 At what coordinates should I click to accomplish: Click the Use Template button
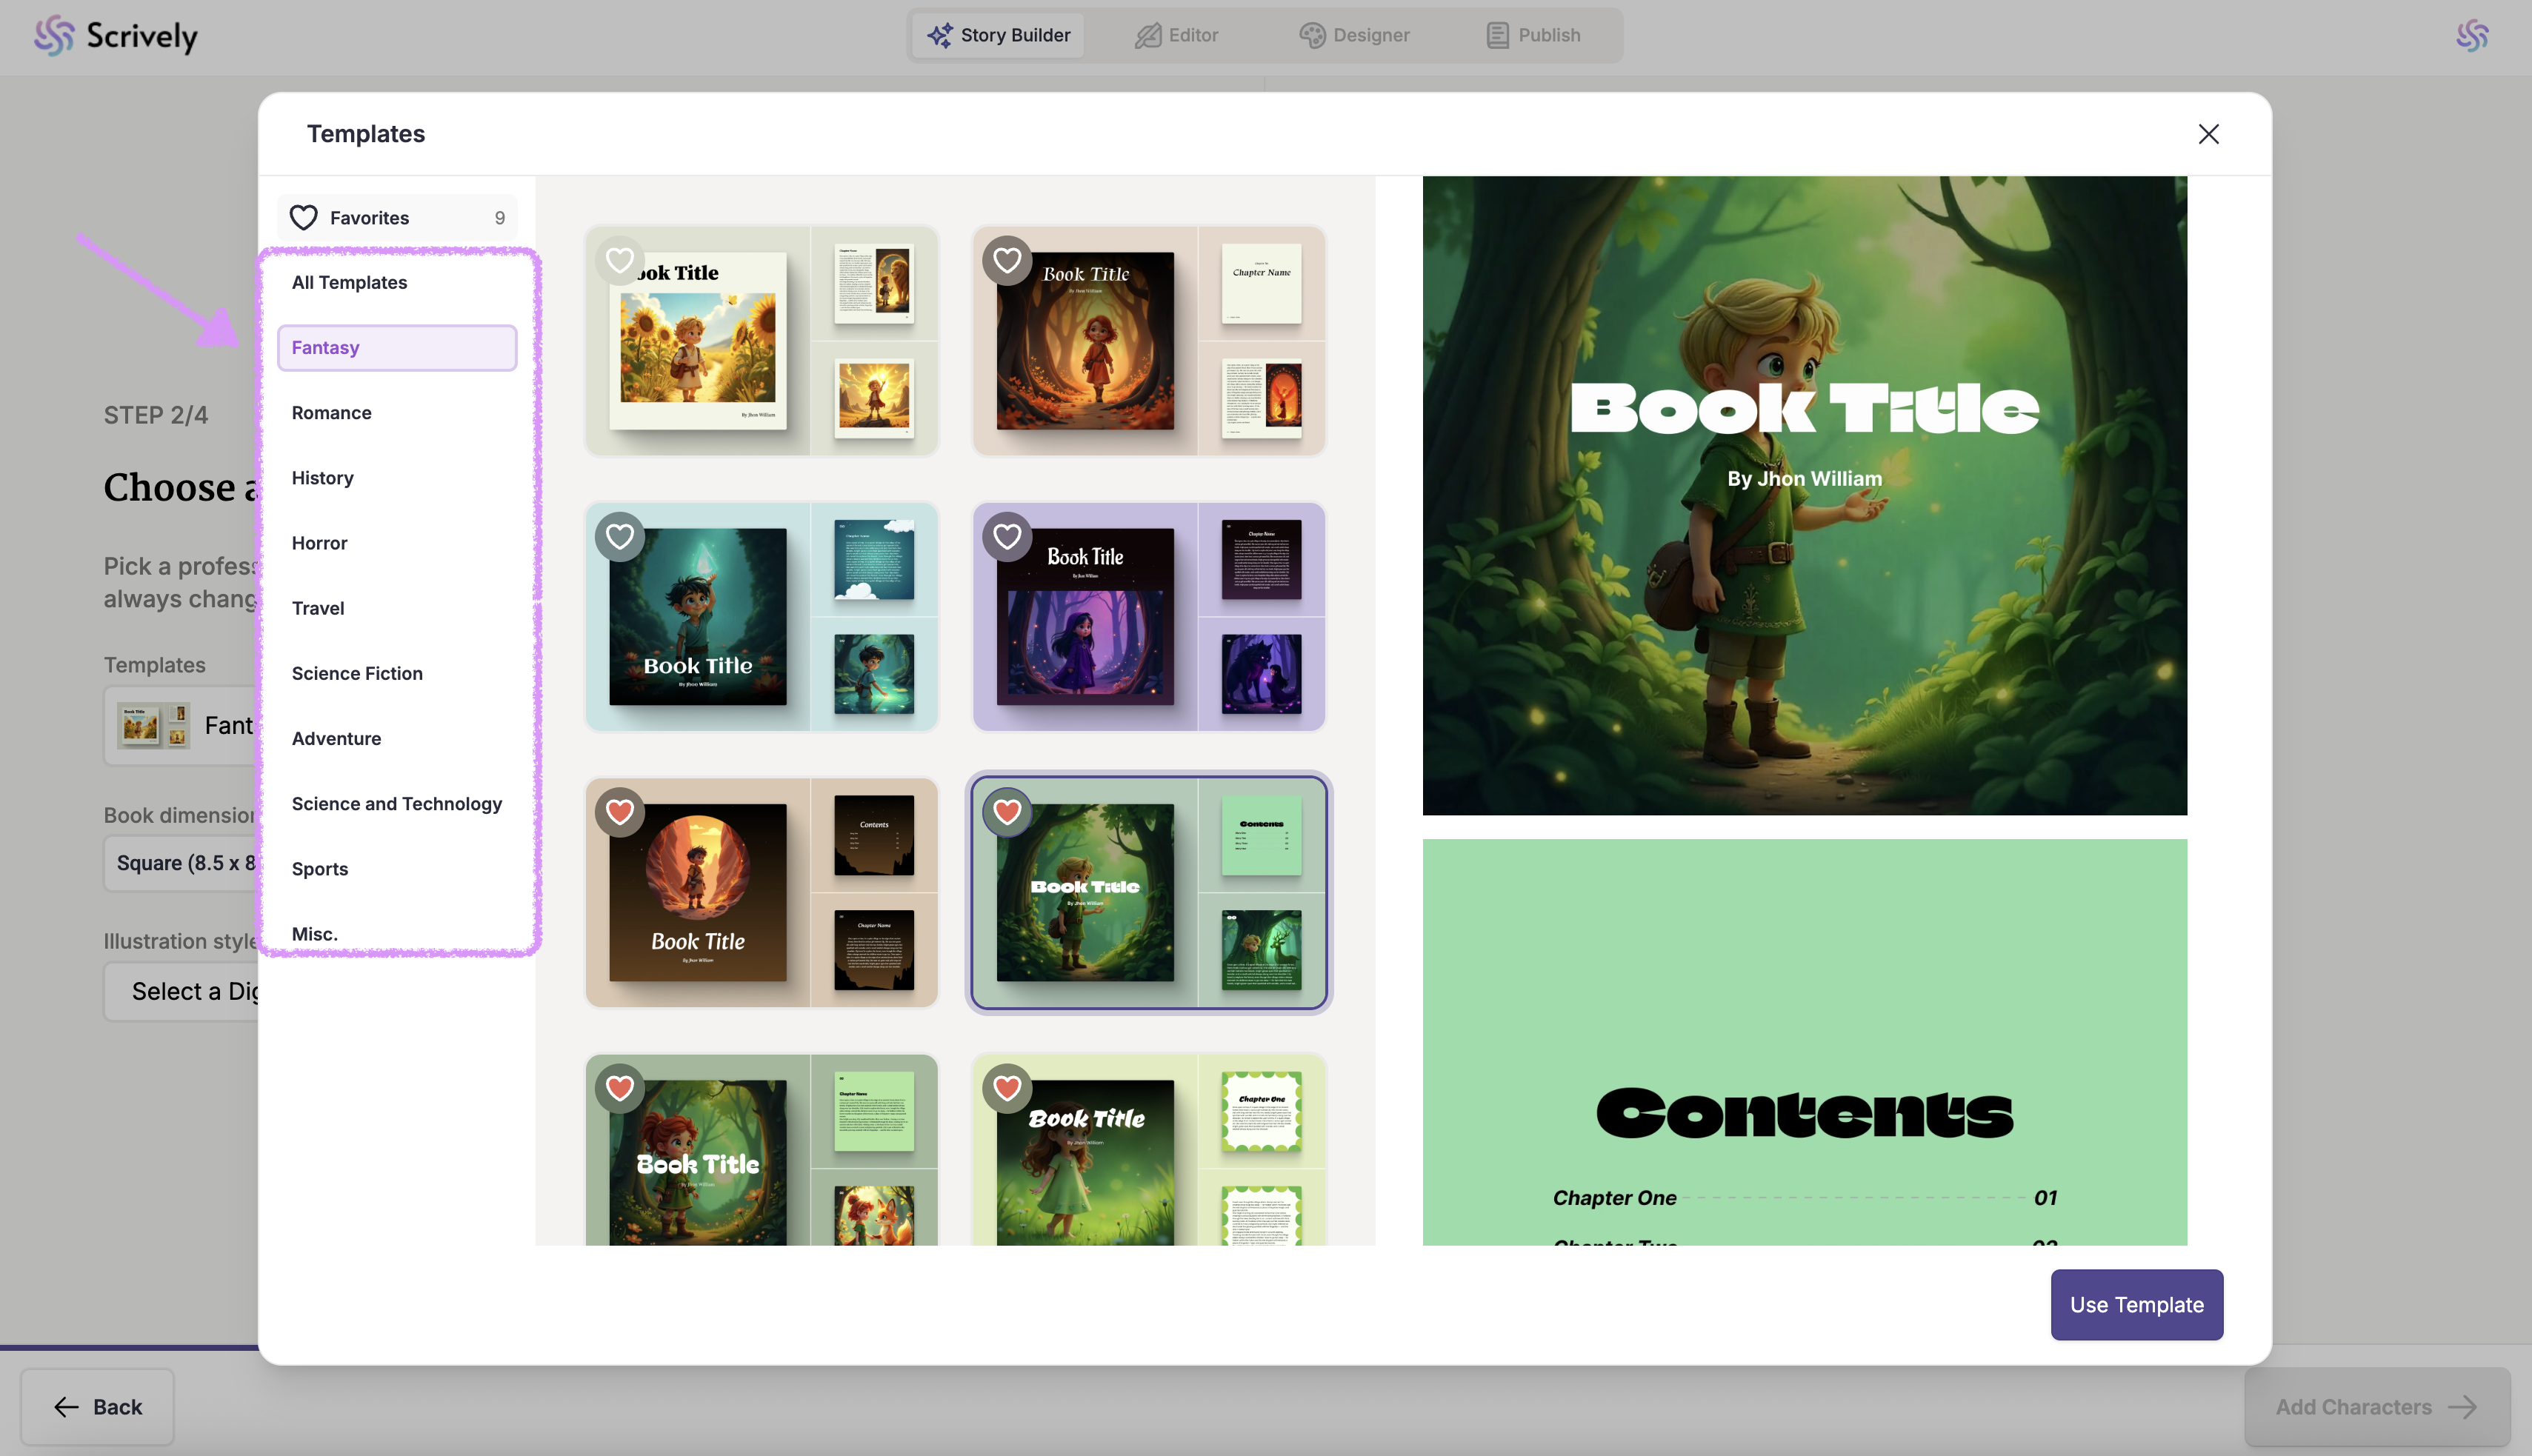[2136, 1304]
